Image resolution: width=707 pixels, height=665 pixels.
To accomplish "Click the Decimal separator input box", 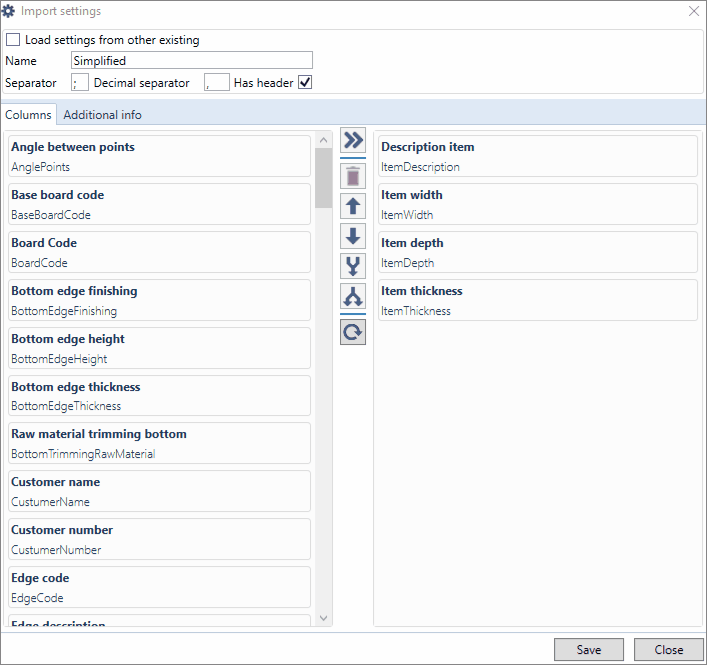I will (x=217, y=83).
